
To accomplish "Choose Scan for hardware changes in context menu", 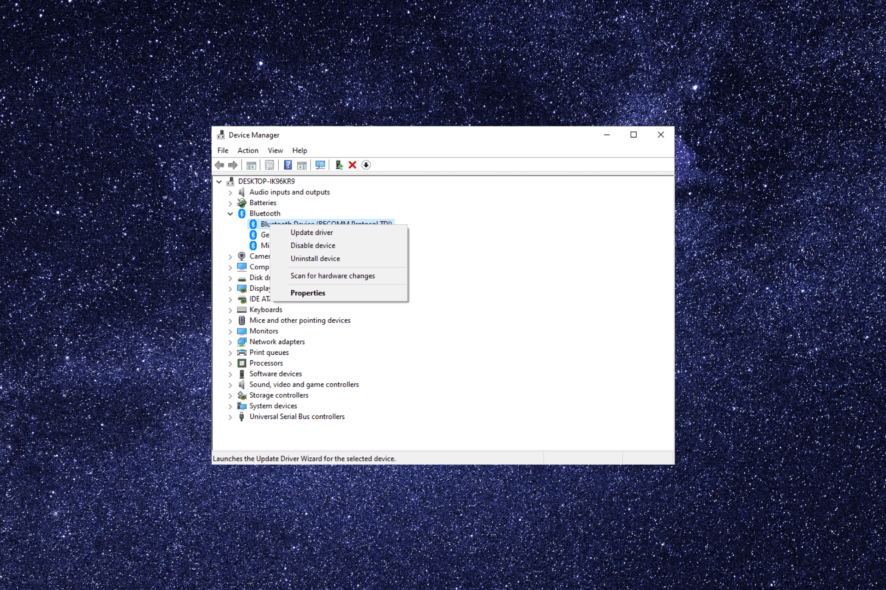I will coord(339,276).
